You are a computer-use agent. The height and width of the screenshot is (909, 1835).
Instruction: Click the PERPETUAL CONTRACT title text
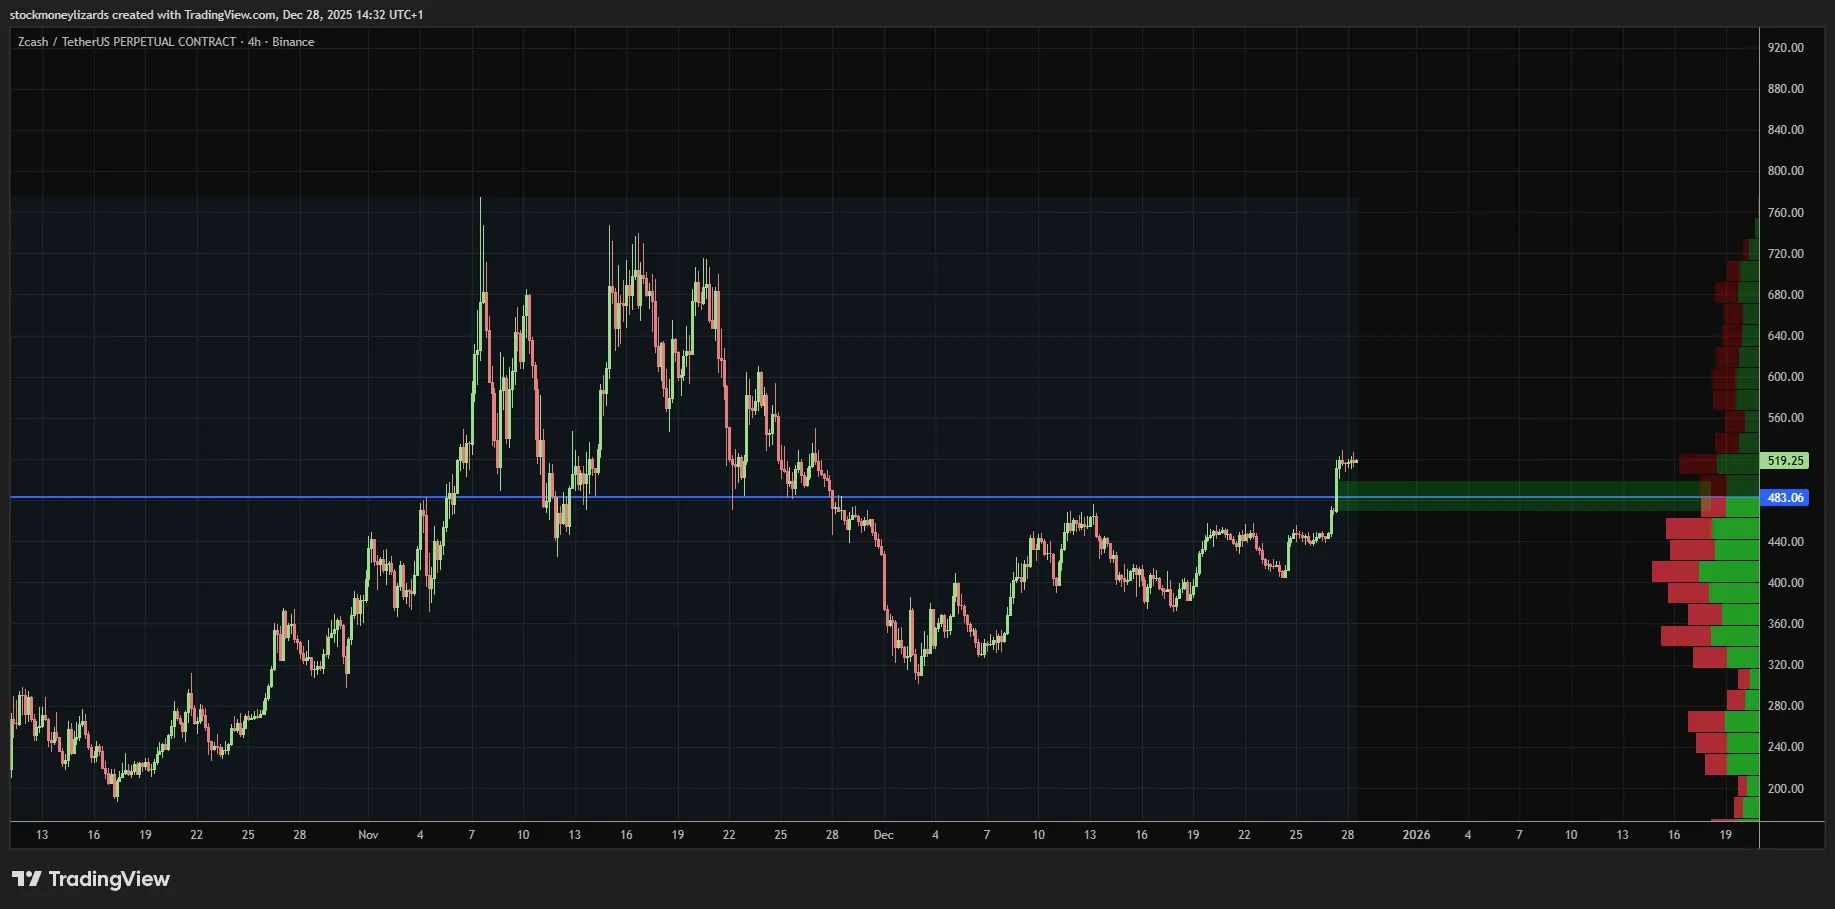178,42
